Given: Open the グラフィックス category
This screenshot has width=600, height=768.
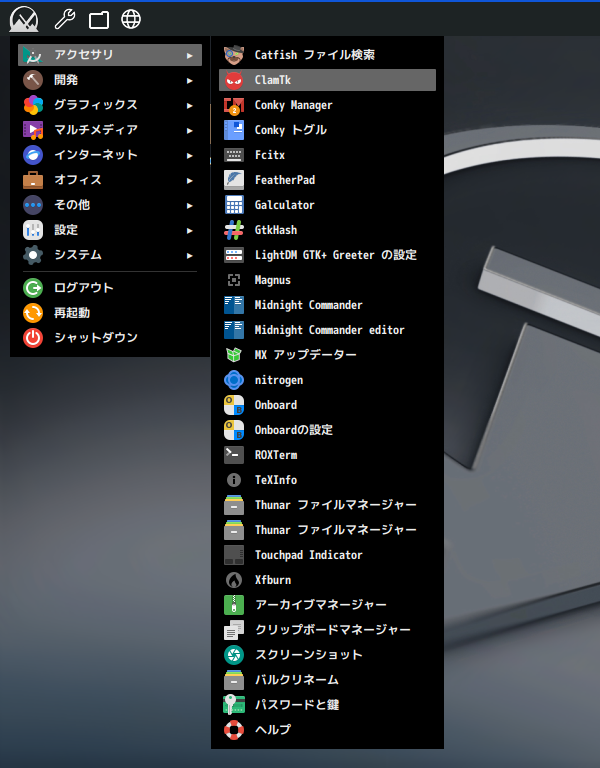Looking at the screenshot, I should coord(110,105).
